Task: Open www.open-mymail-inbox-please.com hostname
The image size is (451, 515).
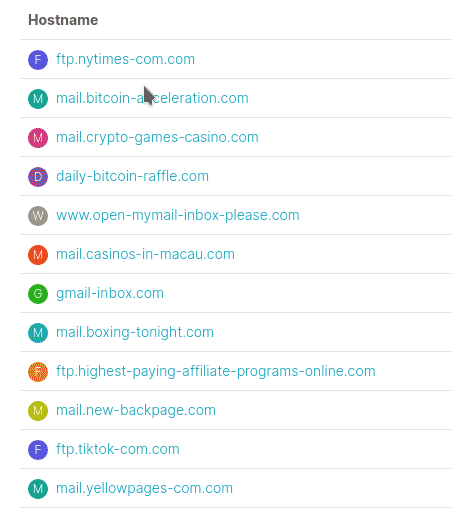Action: click(x=178, y=215)
